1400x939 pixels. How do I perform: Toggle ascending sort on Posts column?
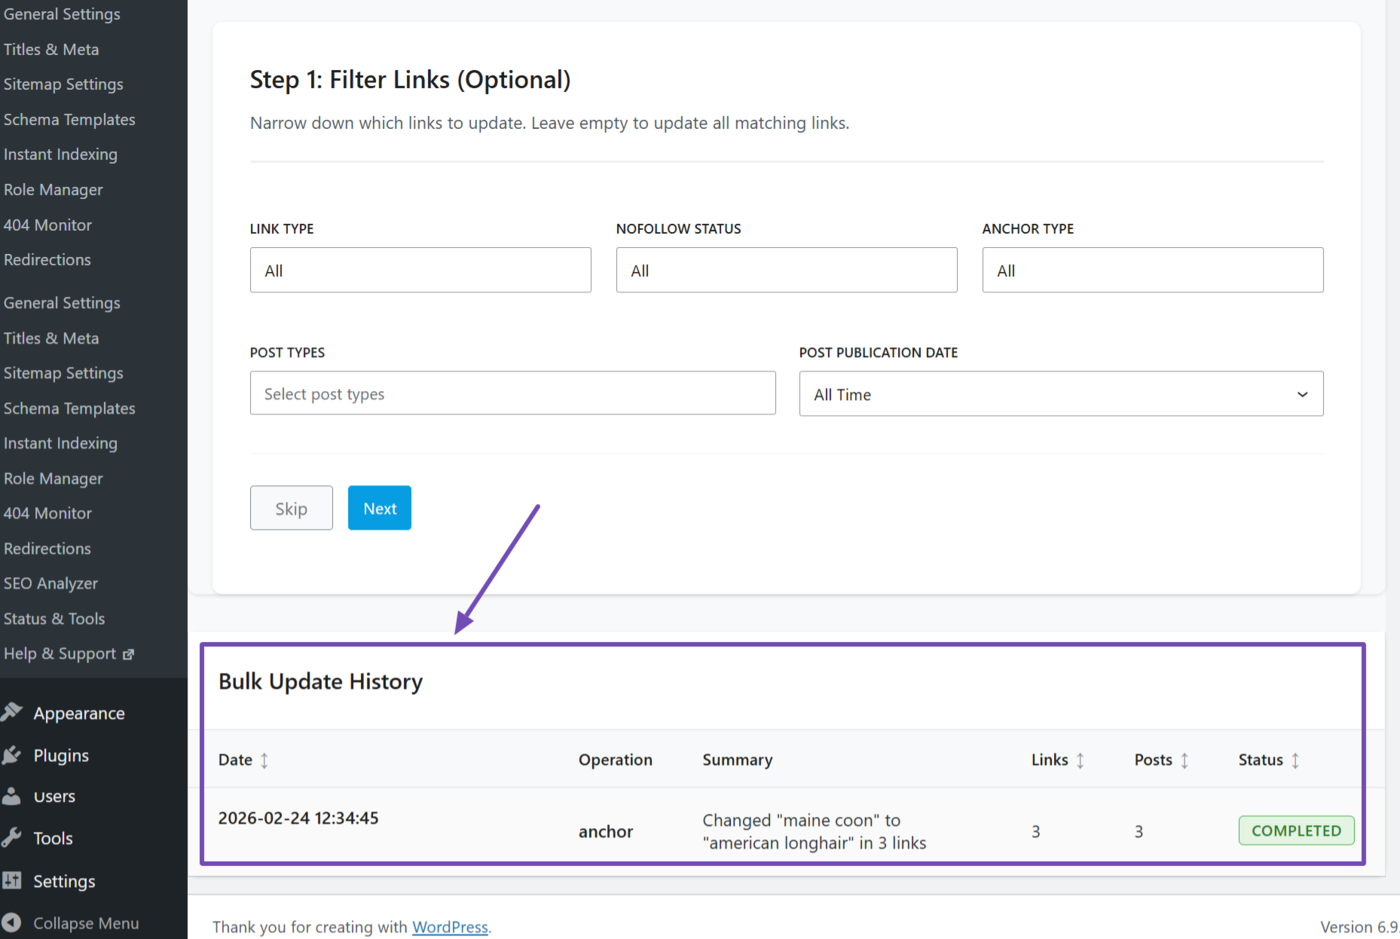(1185, 759)
